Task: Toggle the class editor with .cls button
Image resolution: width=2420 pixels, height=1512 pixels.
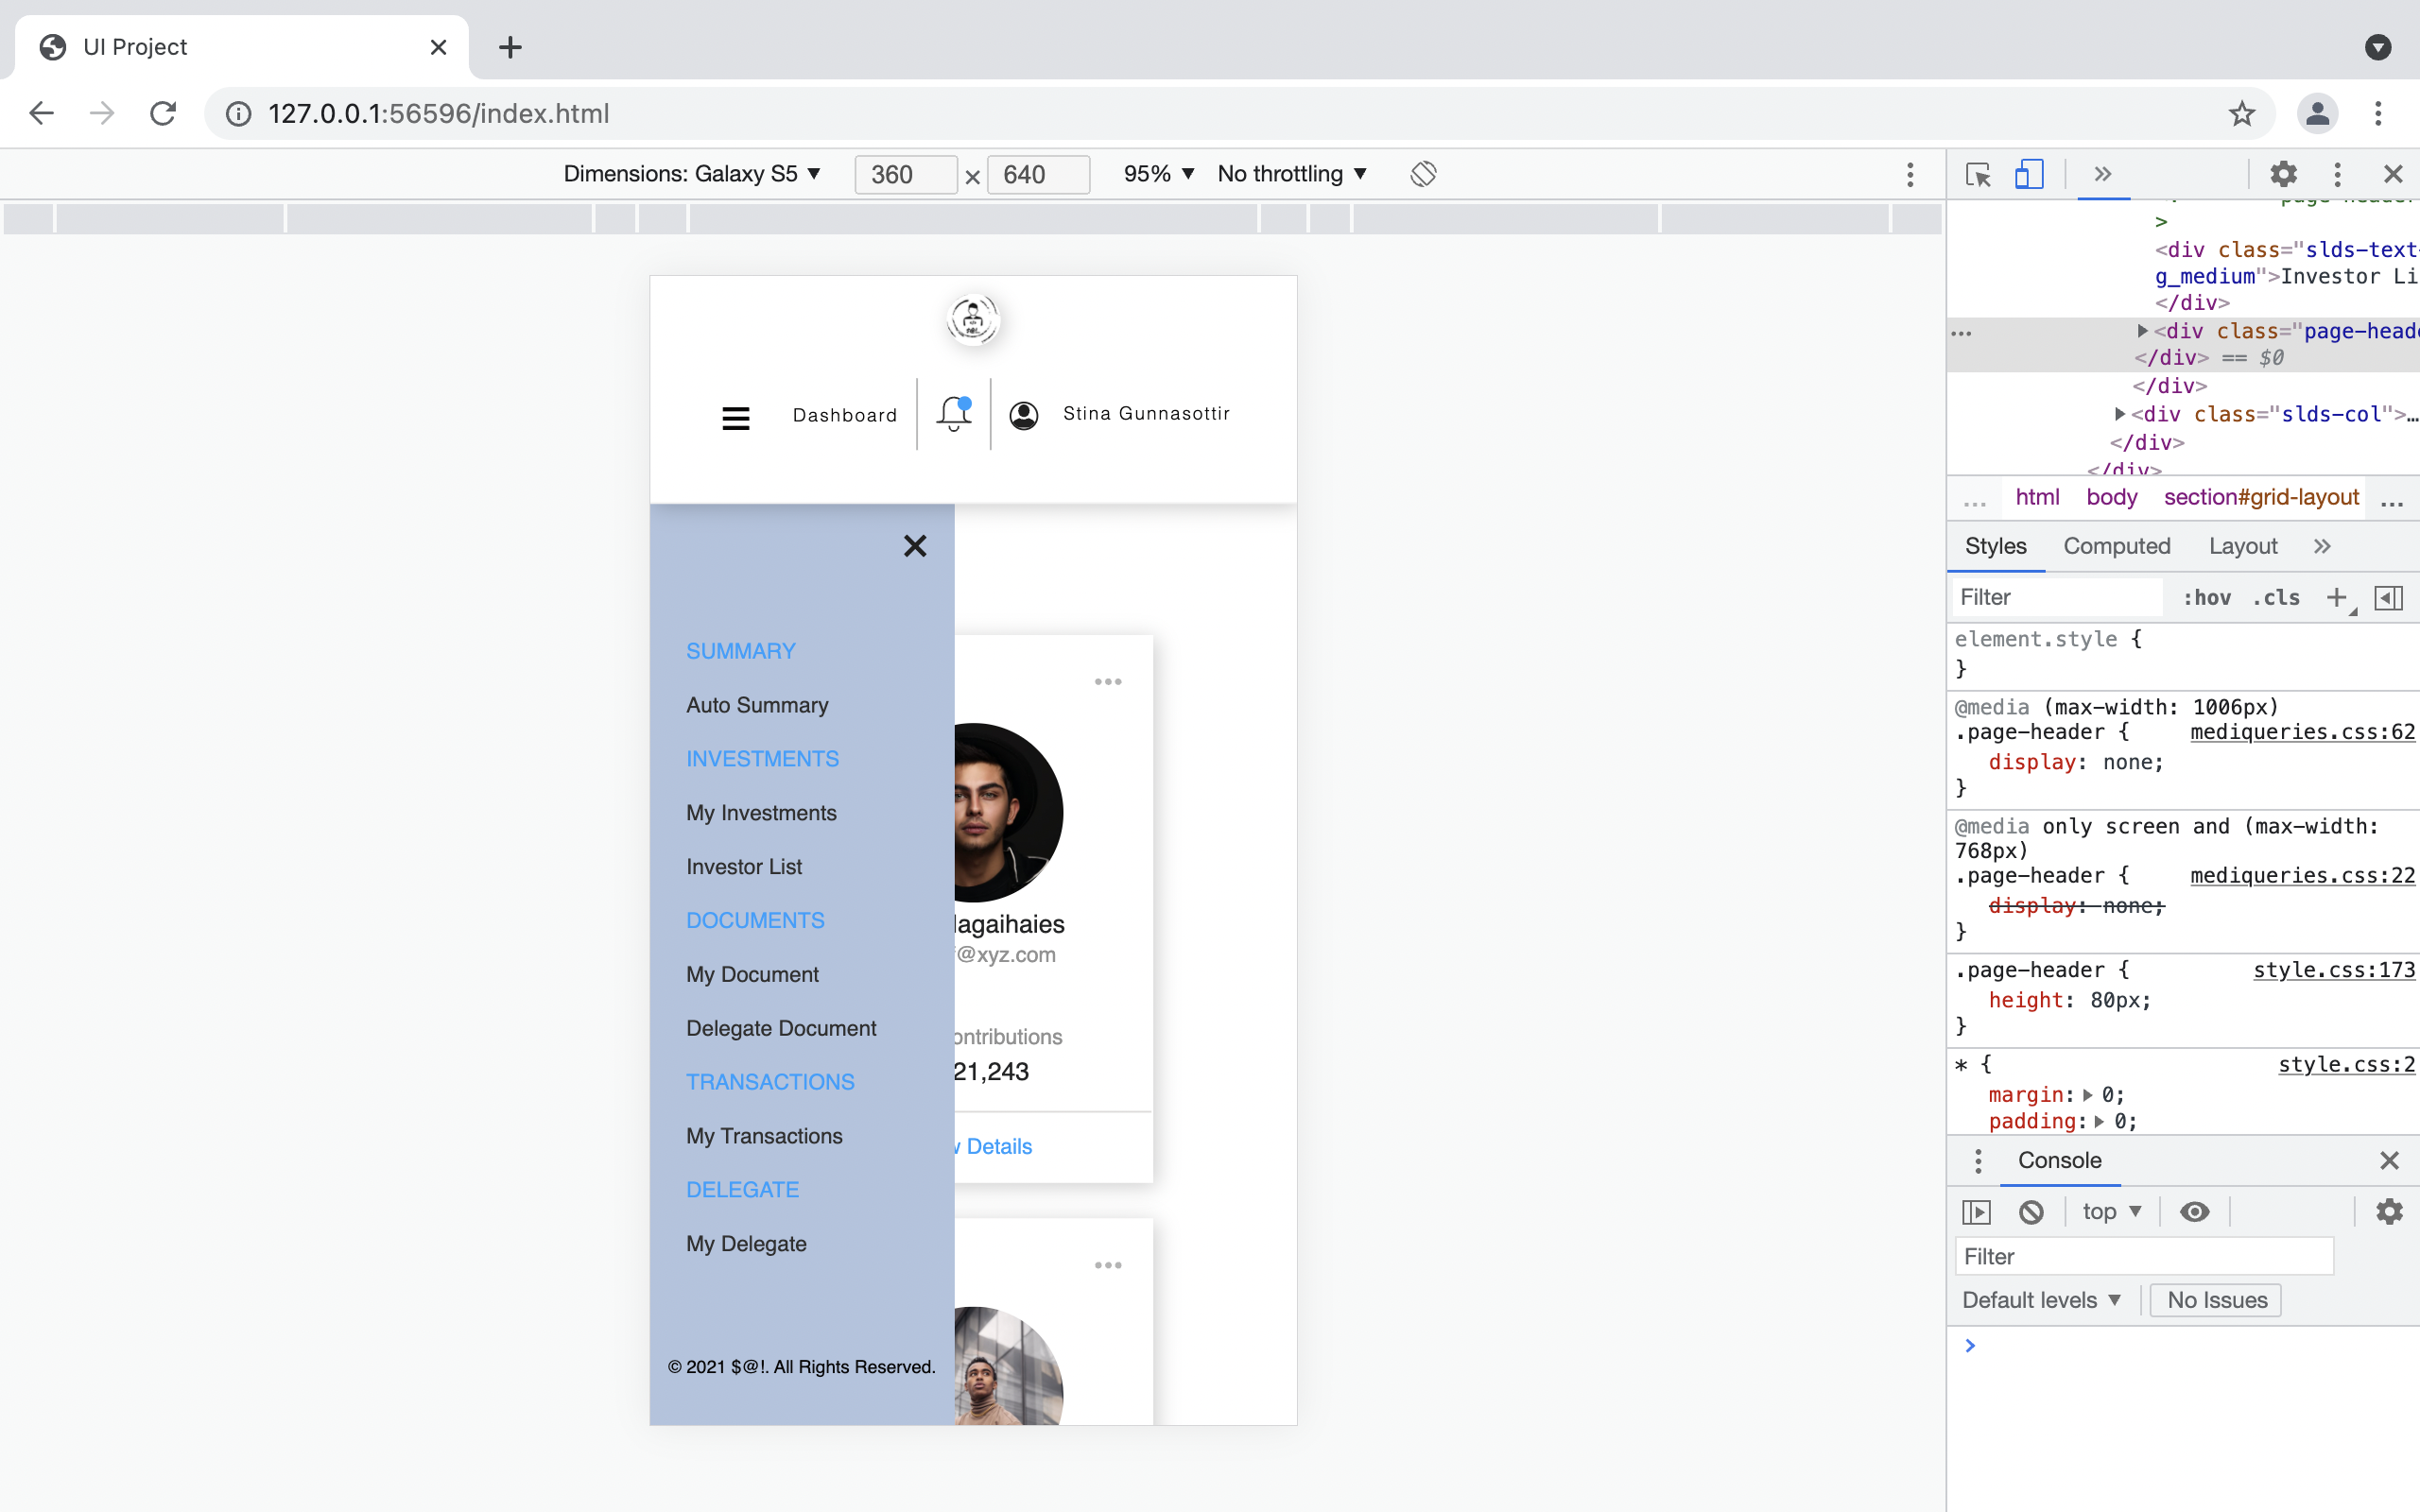Action: click(x=2277, y=597)
